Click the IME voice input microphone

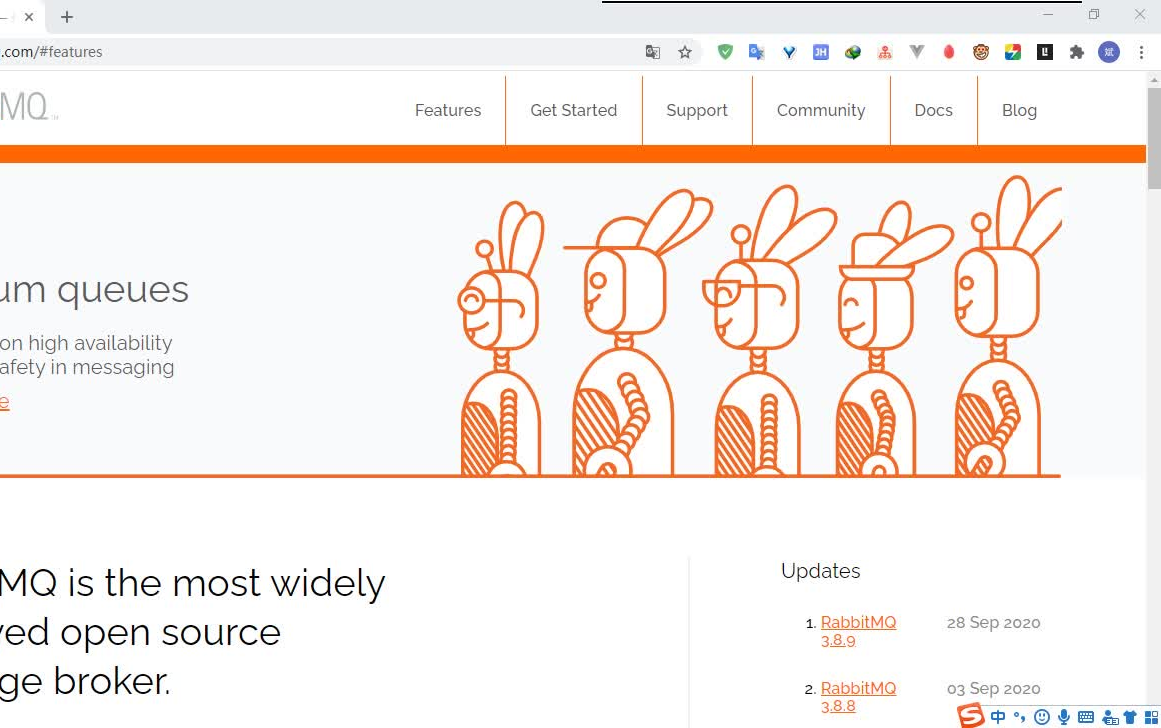pos(1064,717)
